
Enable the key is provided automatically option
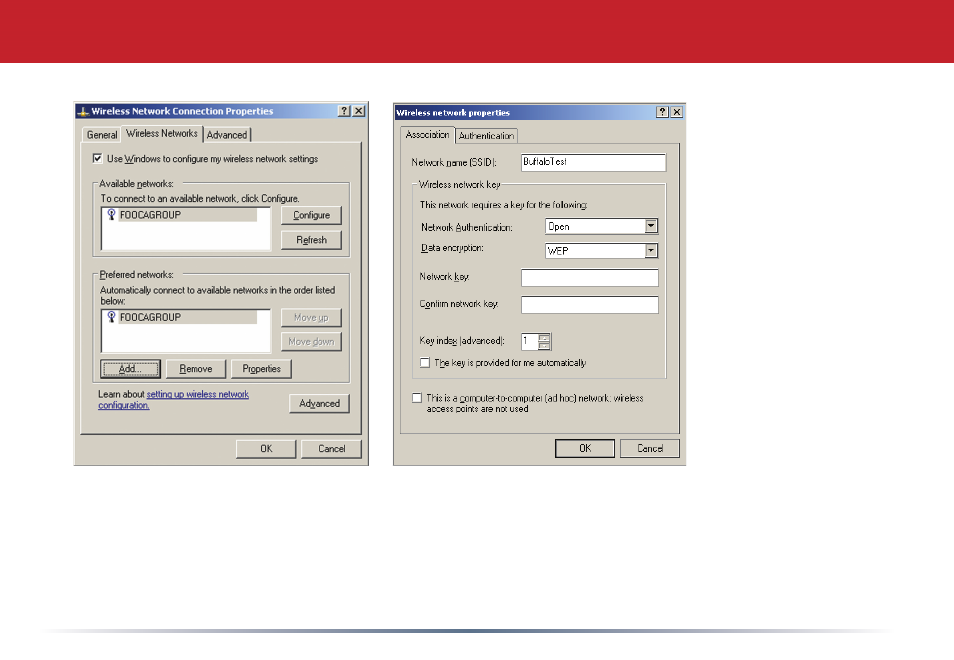(x=425, y=363)
